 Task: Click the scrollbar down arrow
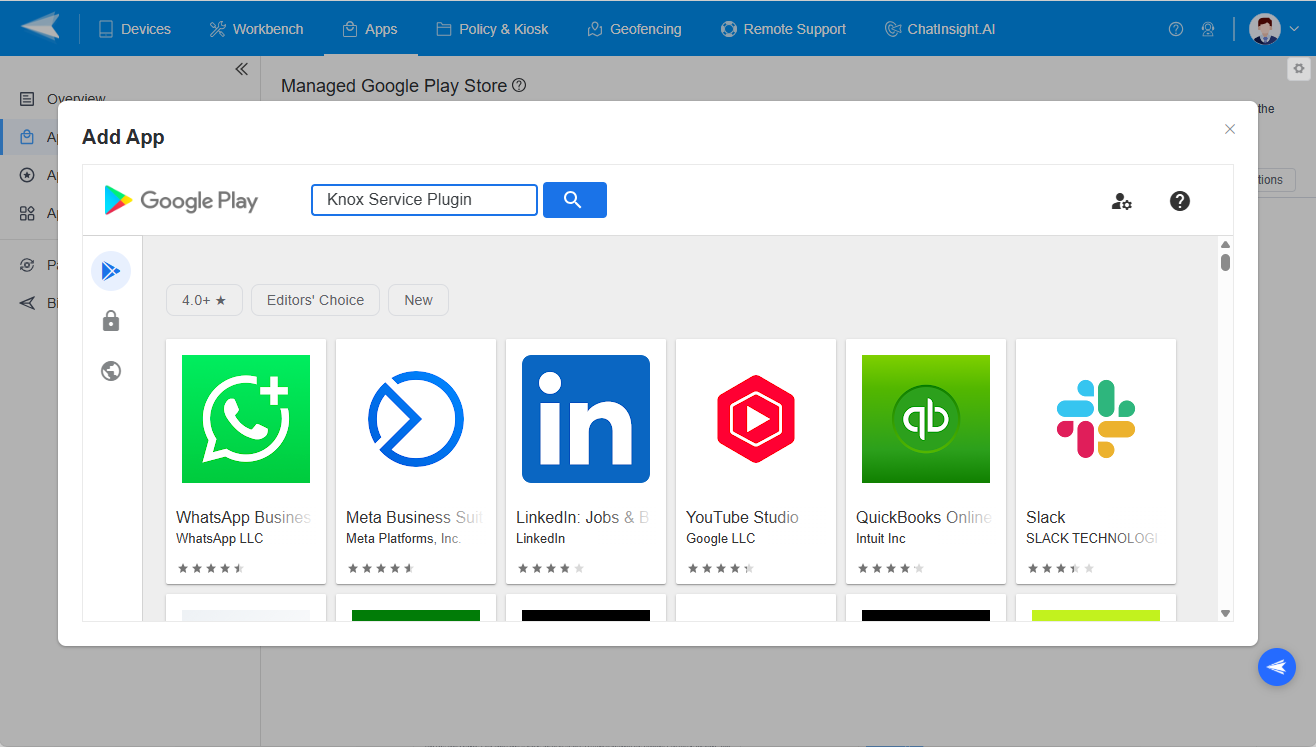[x=1225, y=613]
